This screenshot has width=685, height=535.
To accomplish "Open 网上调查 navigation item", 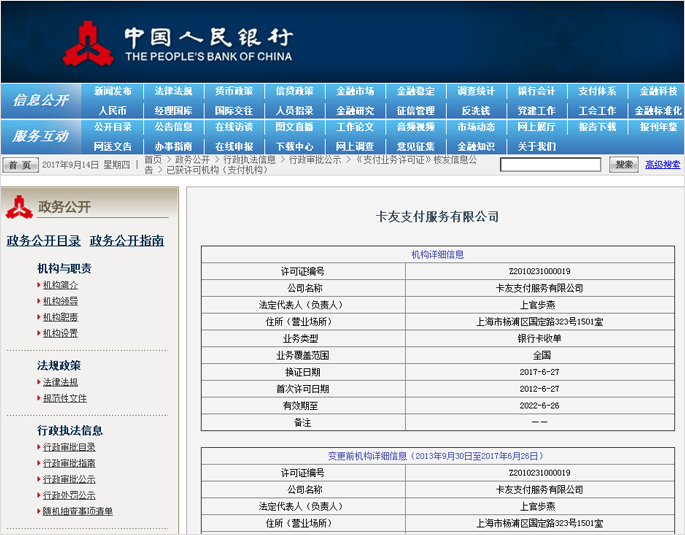I will pyautogui.click(x=355, y=146).
